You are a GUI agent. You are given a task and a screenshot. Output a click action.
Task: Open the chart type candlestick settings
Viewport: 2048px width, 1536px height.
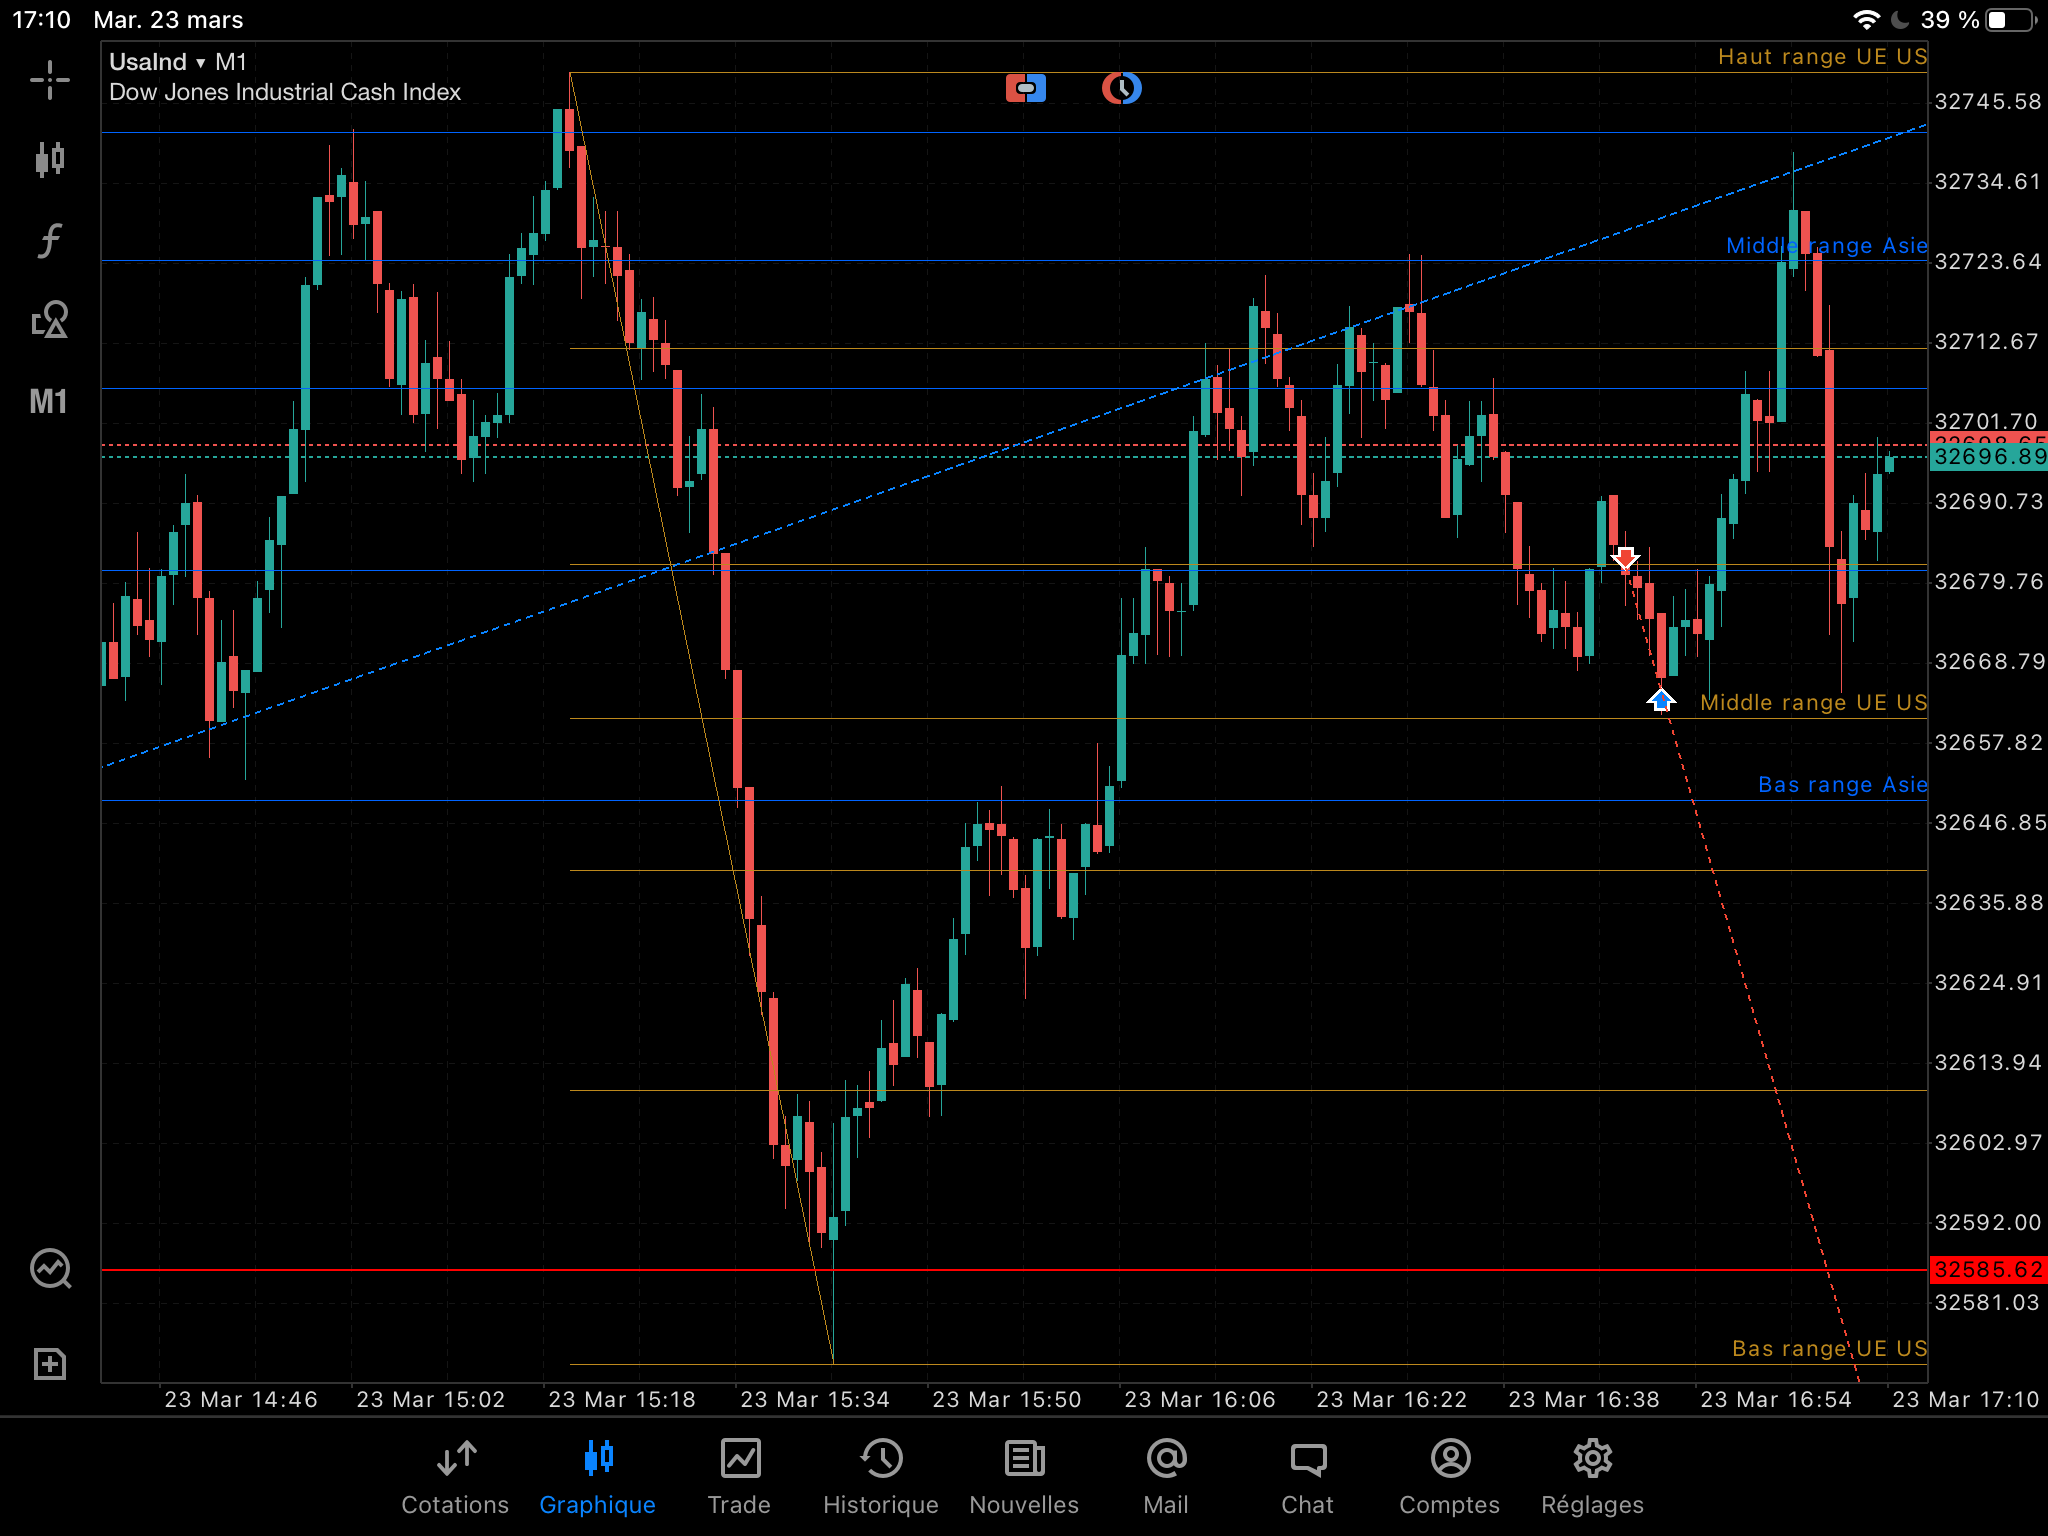point(49,159)
